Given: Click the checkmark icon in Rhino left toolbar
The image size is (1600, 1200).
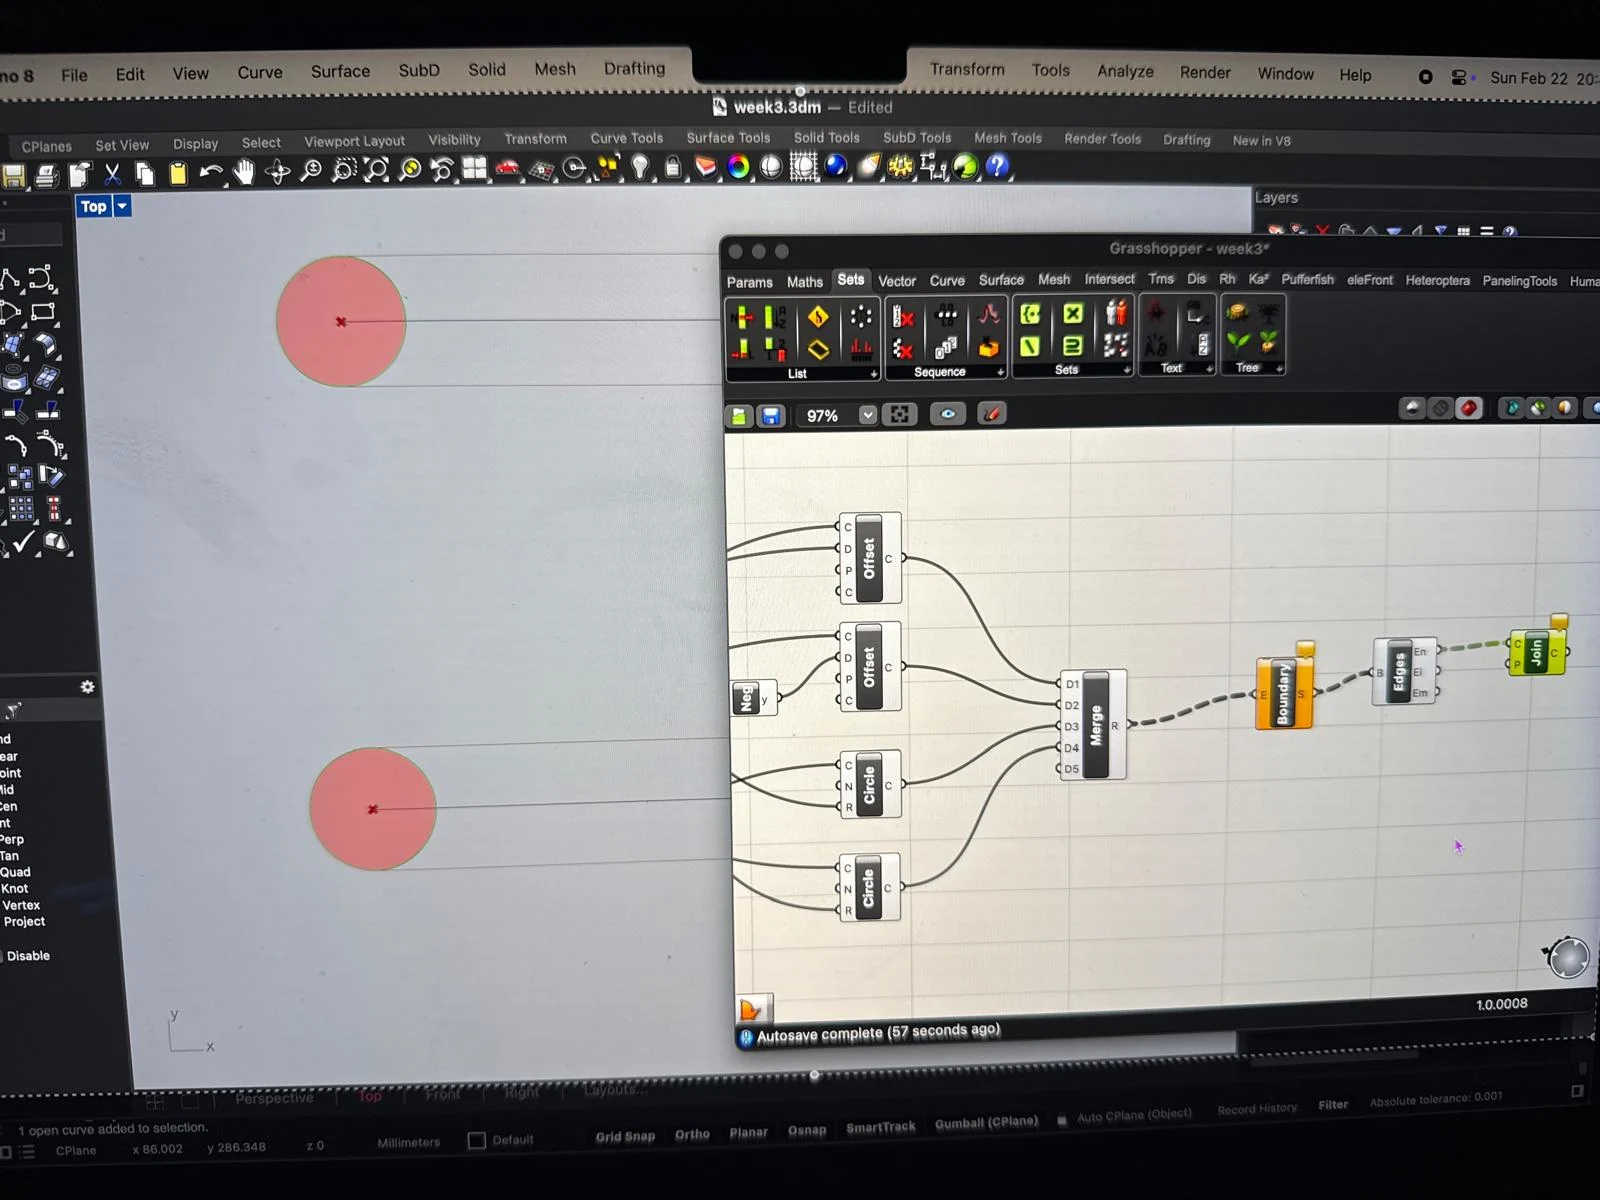Looking at the screenshot, I should 23,542.
